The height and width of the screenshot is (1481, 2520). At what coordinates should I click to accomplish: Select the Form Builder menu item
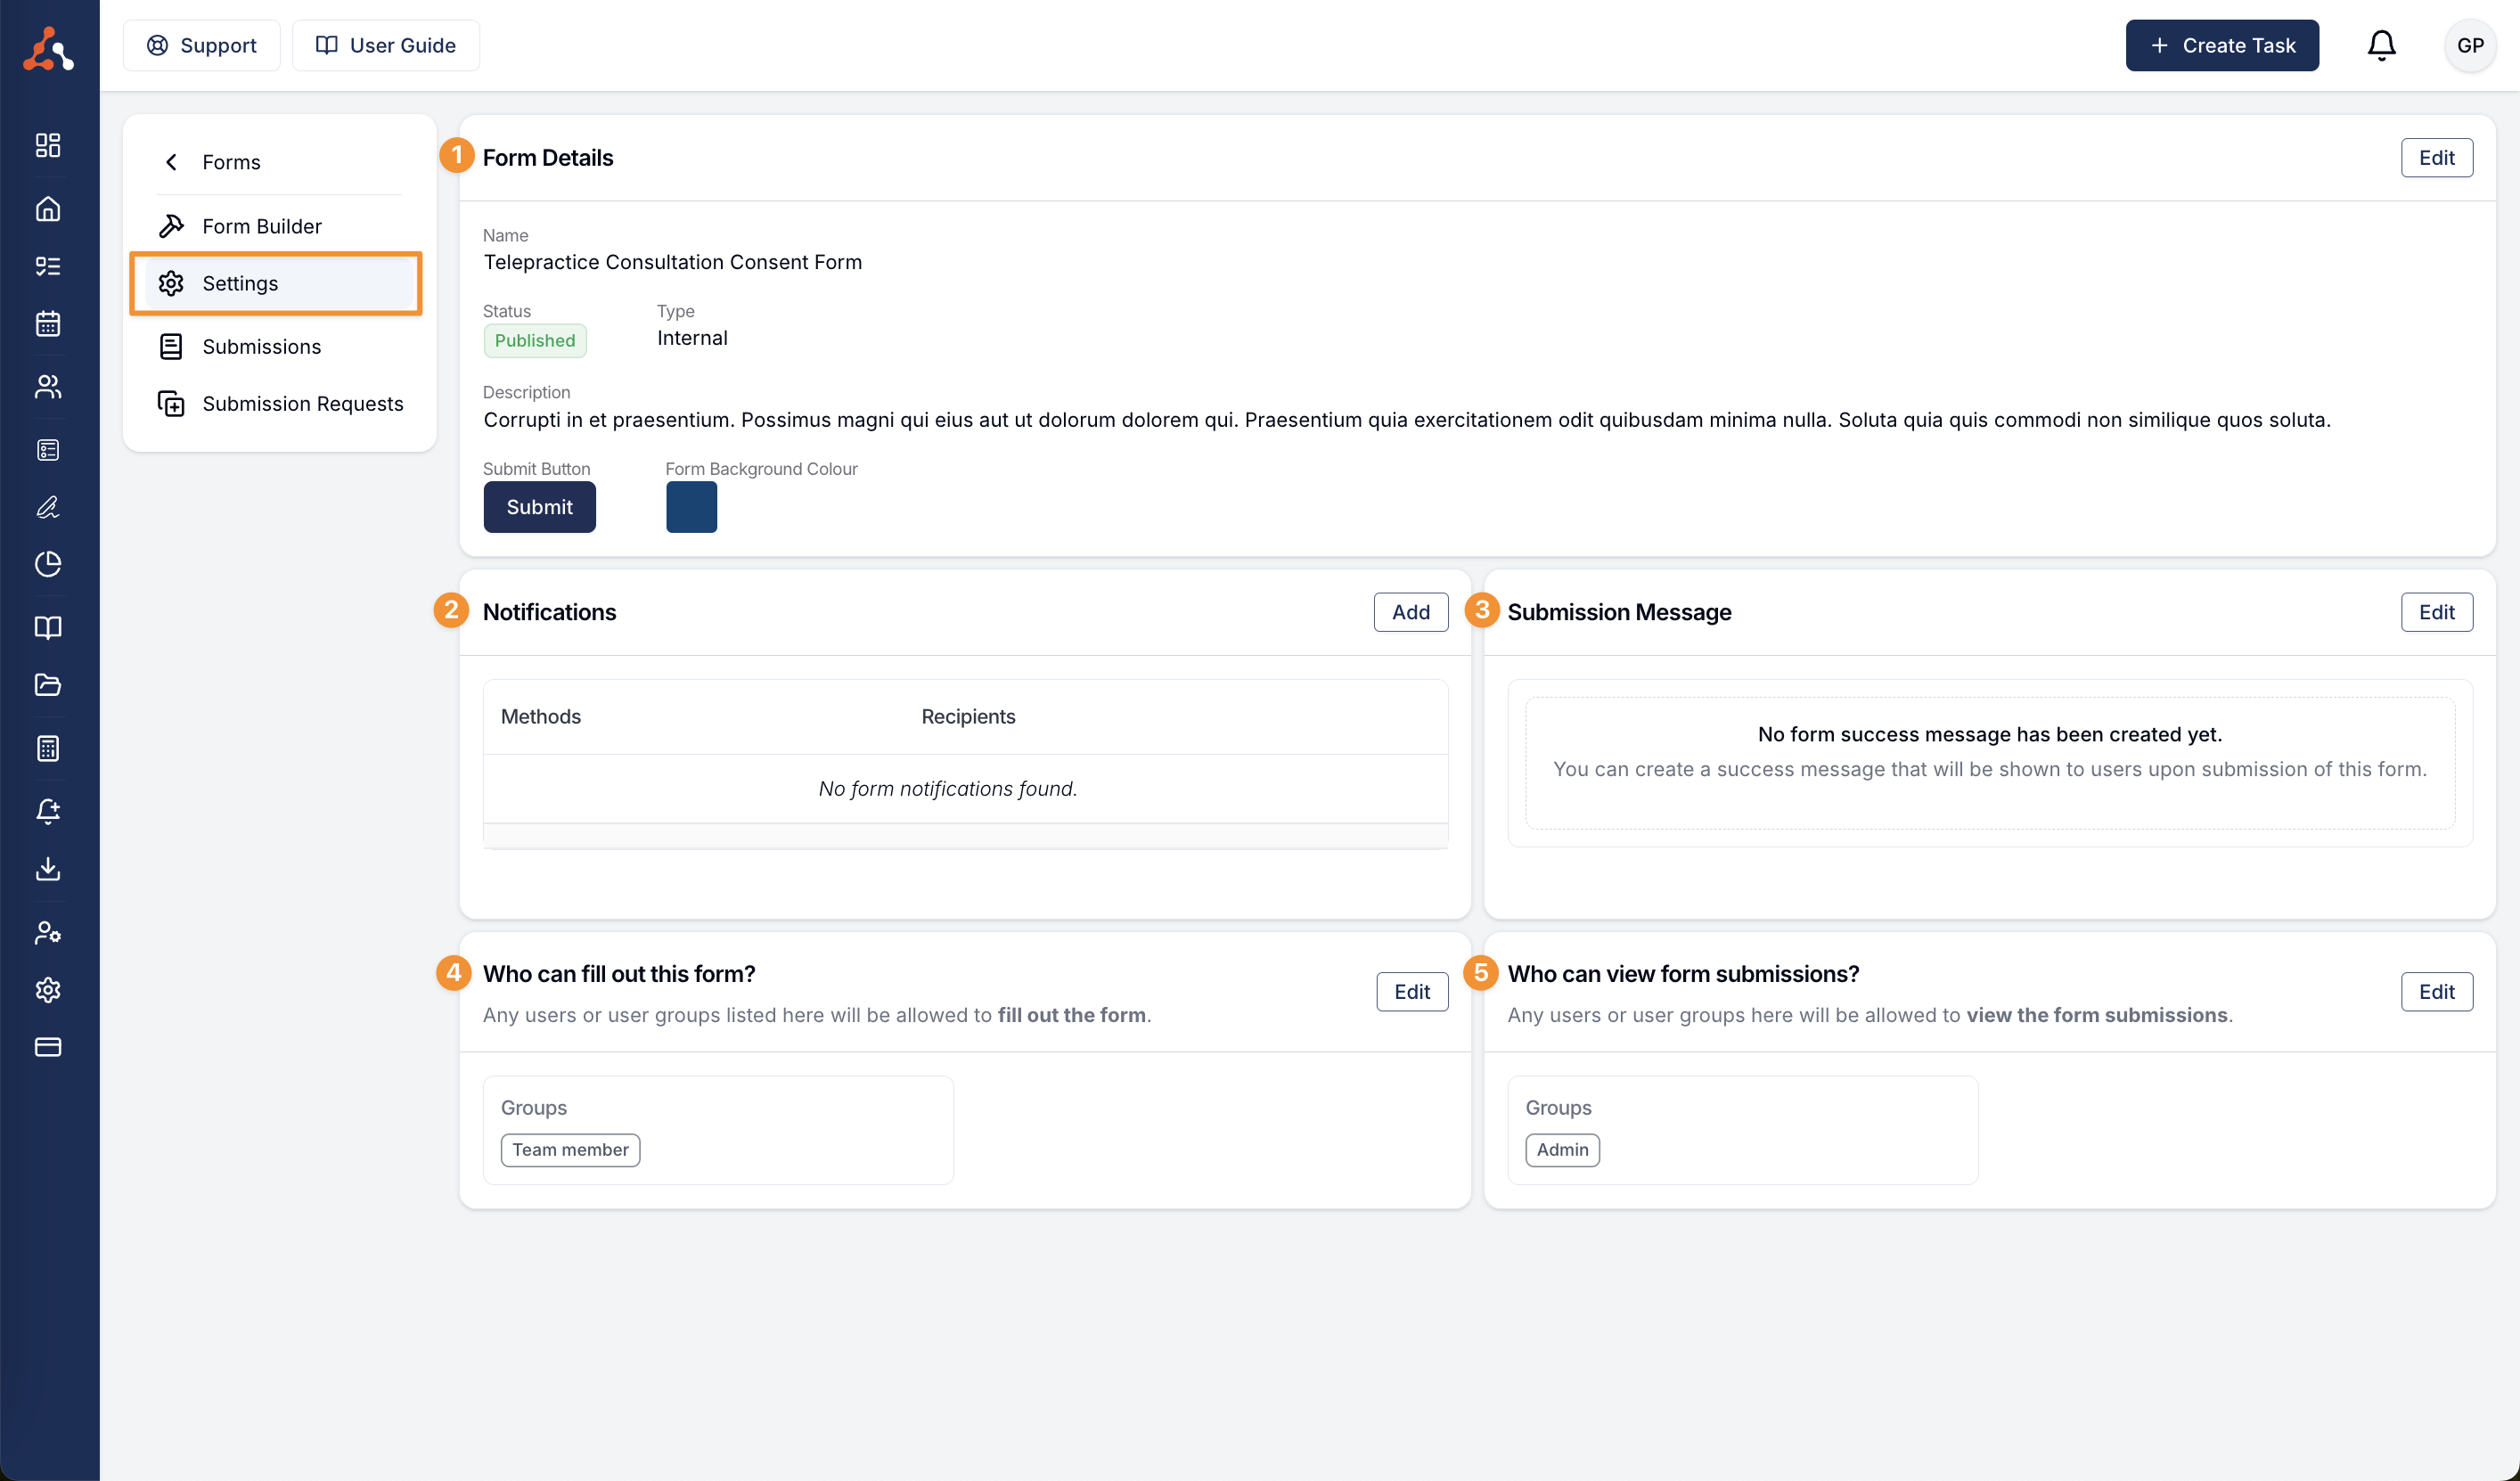261,226
